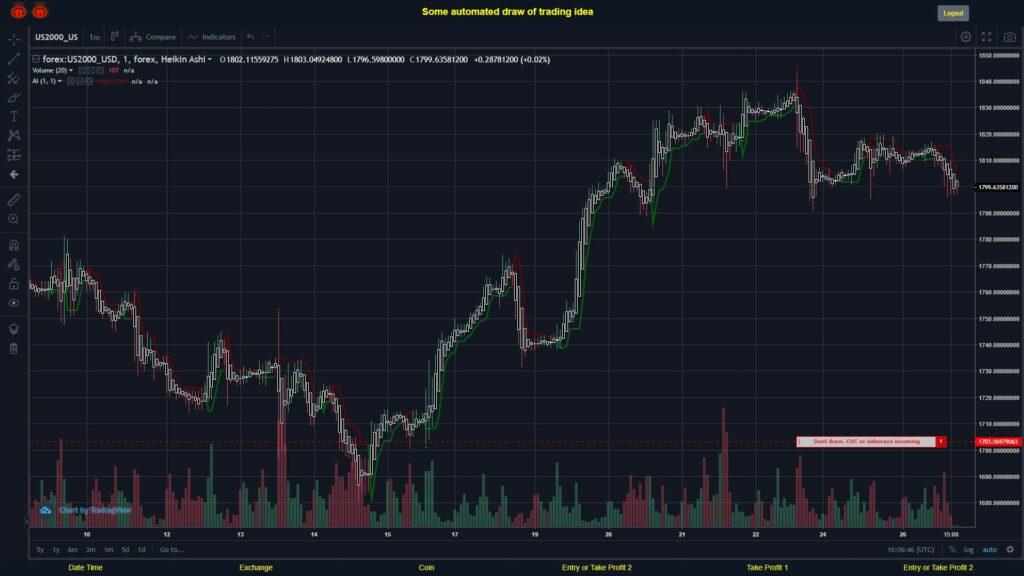Select the ruler measure tool
This screenshot has height=576, width=1024.
point(14,200)
